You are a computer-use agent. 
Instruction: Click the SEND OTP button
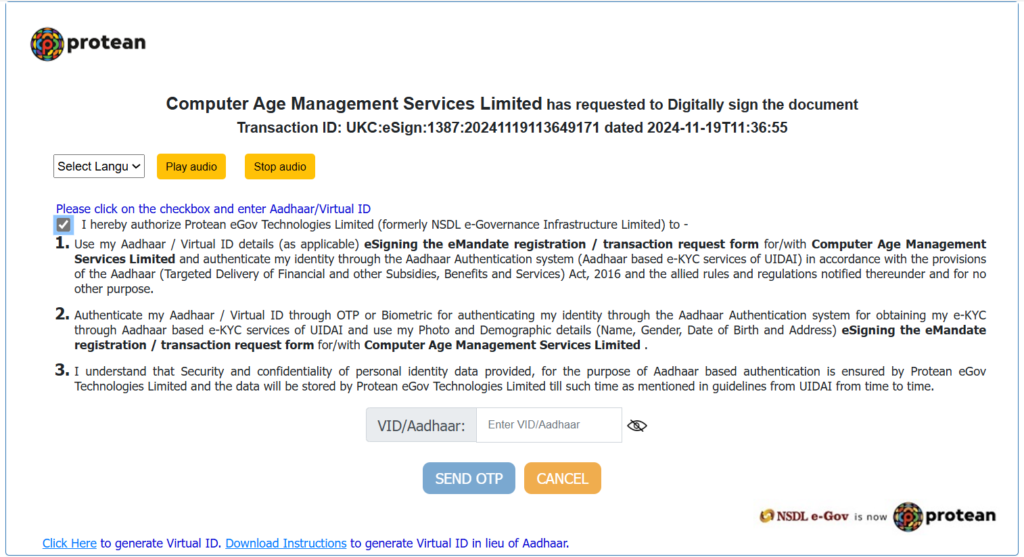pyautogui.click(x=469, y=479)
